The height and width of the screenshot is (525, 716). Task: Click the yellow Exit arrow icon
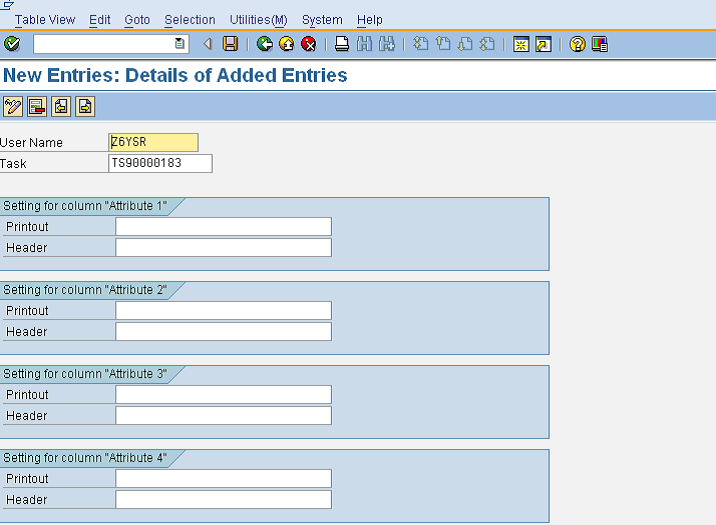(287, 44)
